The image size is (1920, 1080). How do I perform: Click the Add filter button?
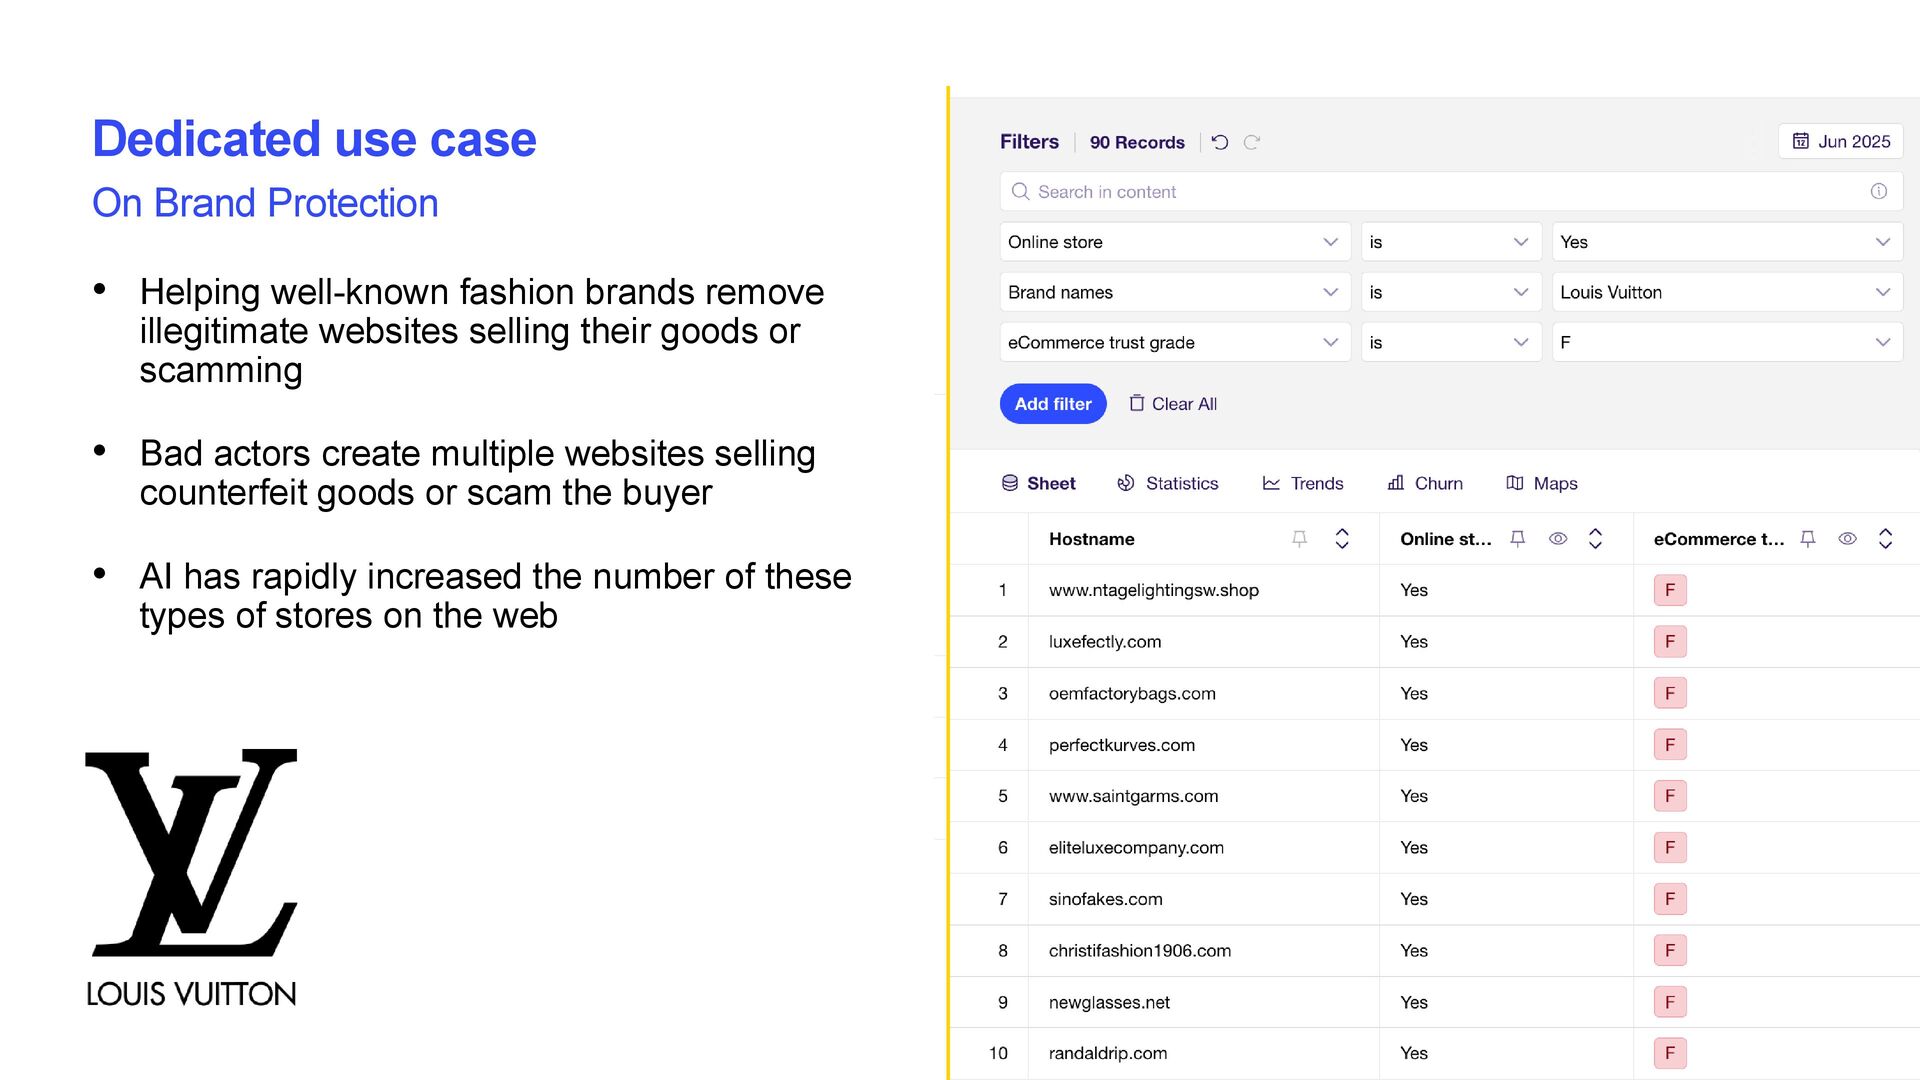(1052, 404)
